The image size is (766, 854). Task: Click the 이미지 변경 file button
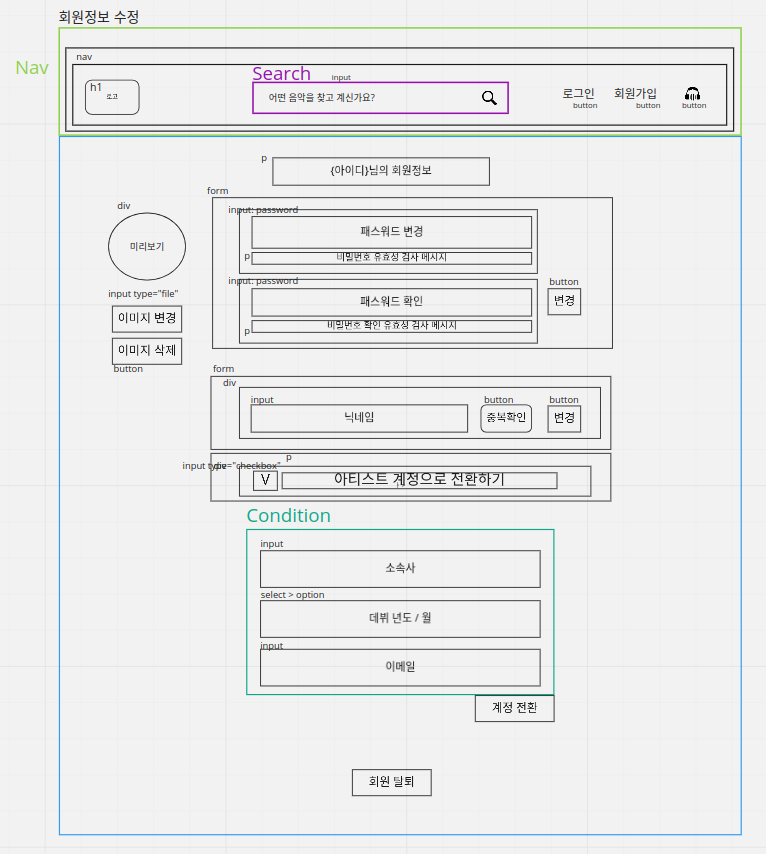[147, 319]
